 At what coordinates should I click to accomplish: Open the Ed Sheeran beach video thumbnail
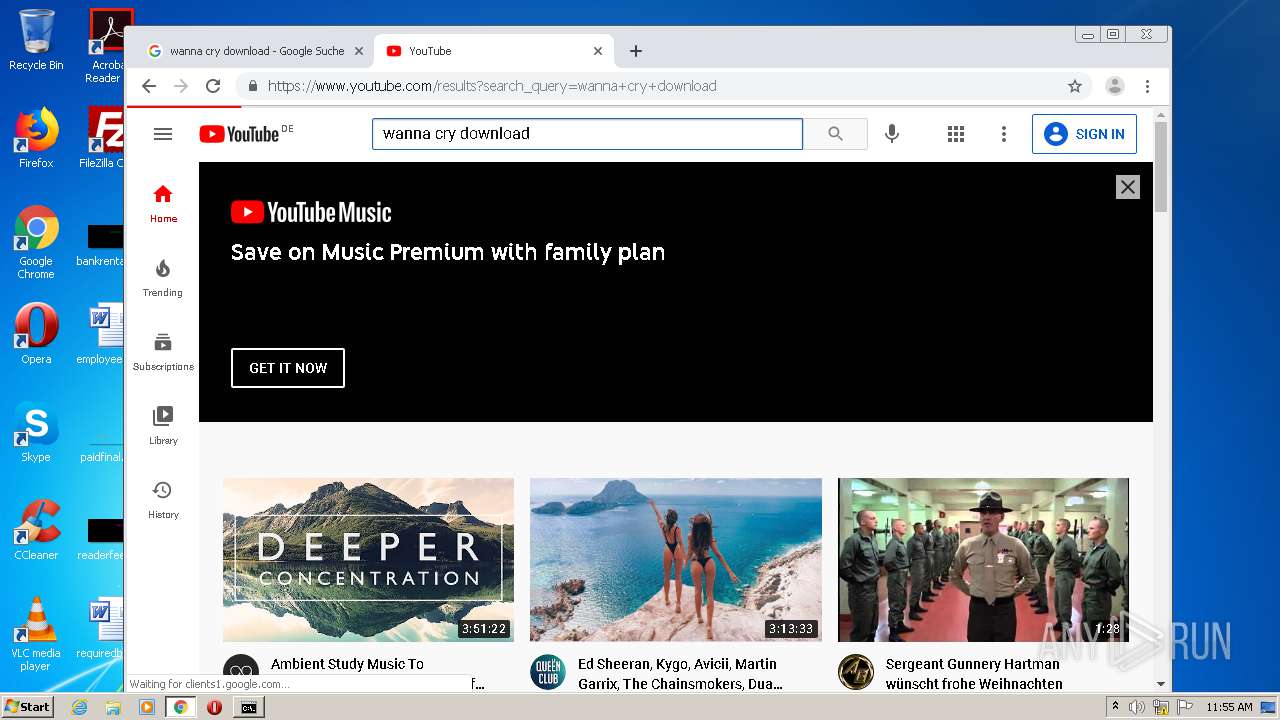(676, 559)
